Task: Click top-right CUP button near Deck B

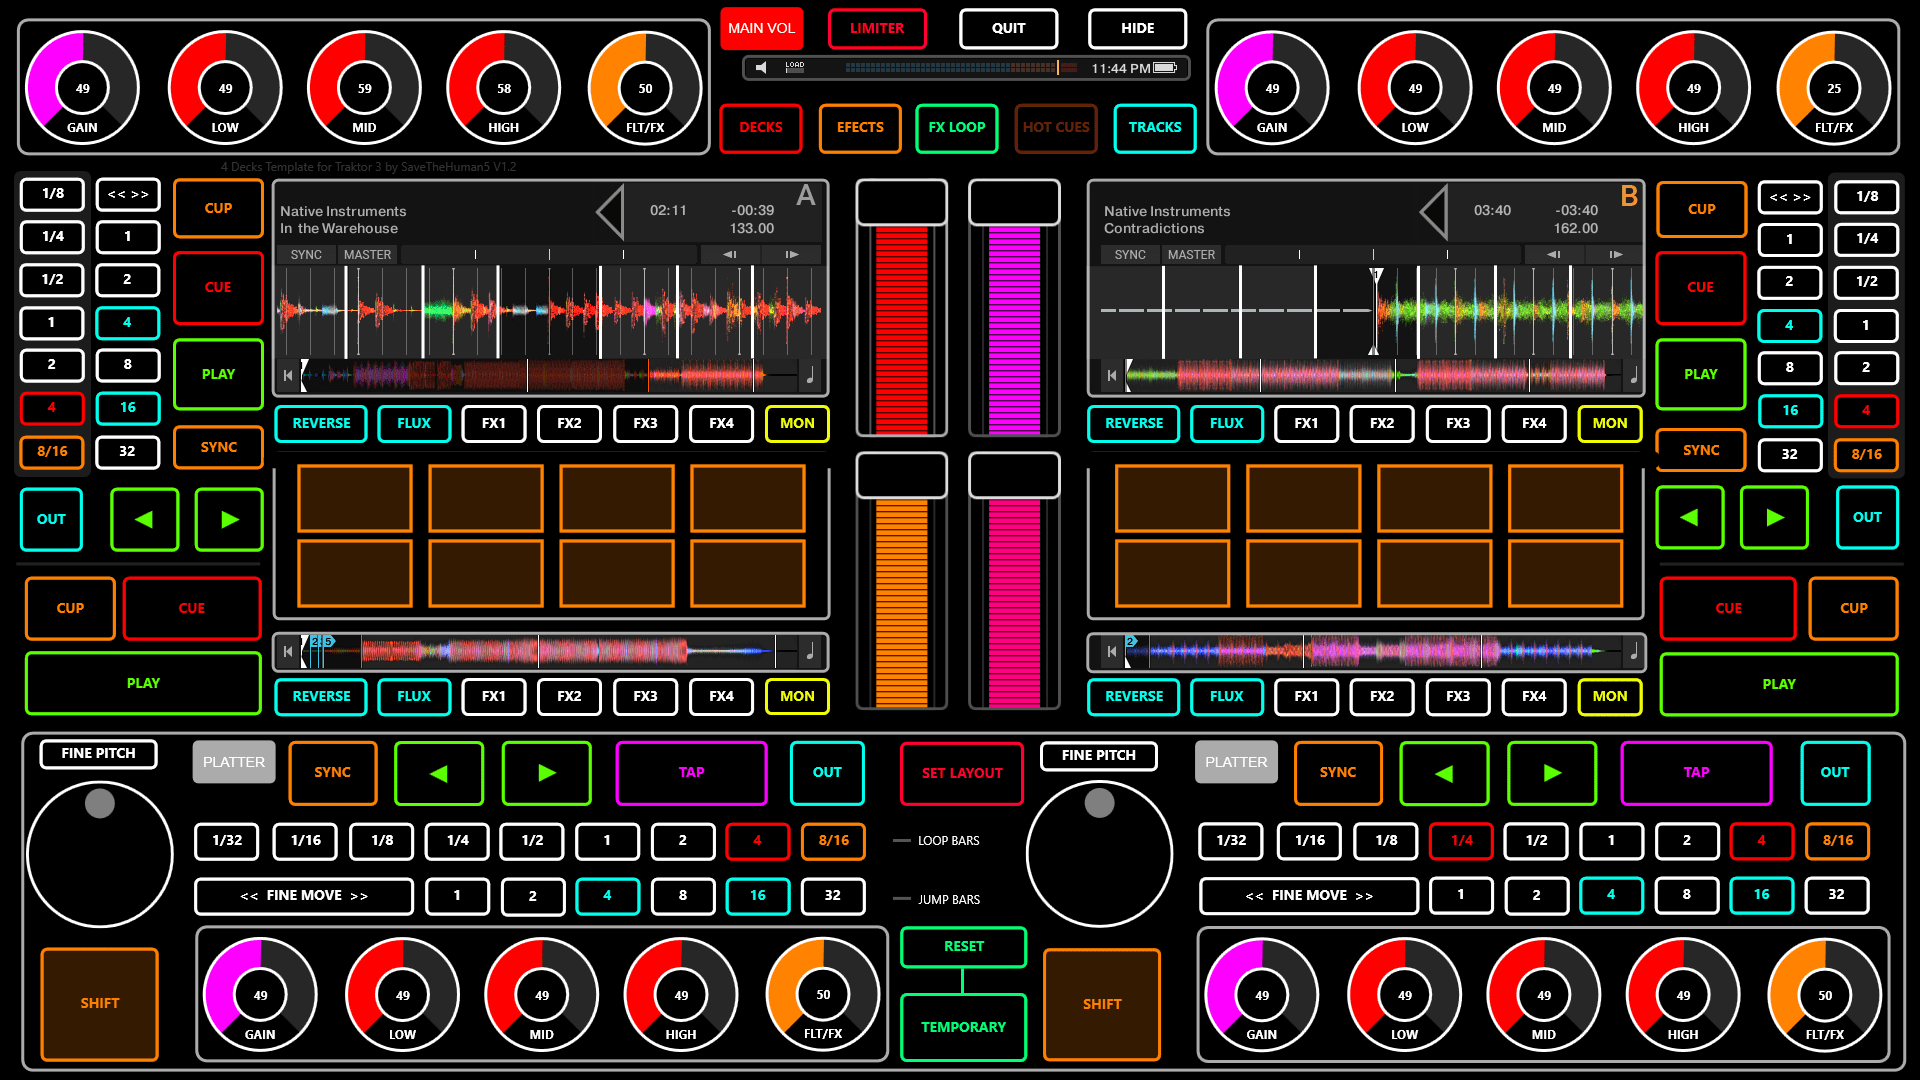Action: coord(1701,210)
